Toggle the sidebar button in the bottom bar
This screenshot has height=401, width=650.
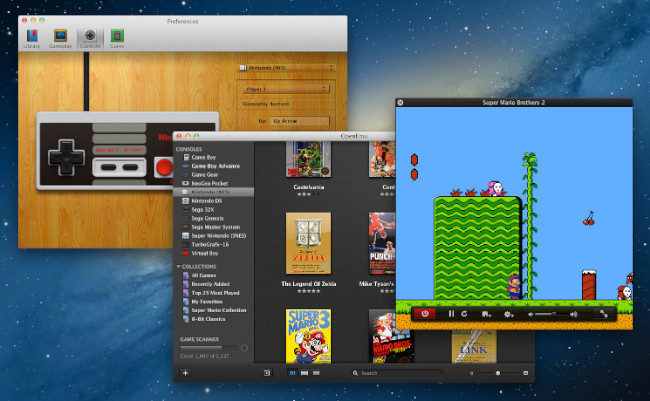pos(267,373)
